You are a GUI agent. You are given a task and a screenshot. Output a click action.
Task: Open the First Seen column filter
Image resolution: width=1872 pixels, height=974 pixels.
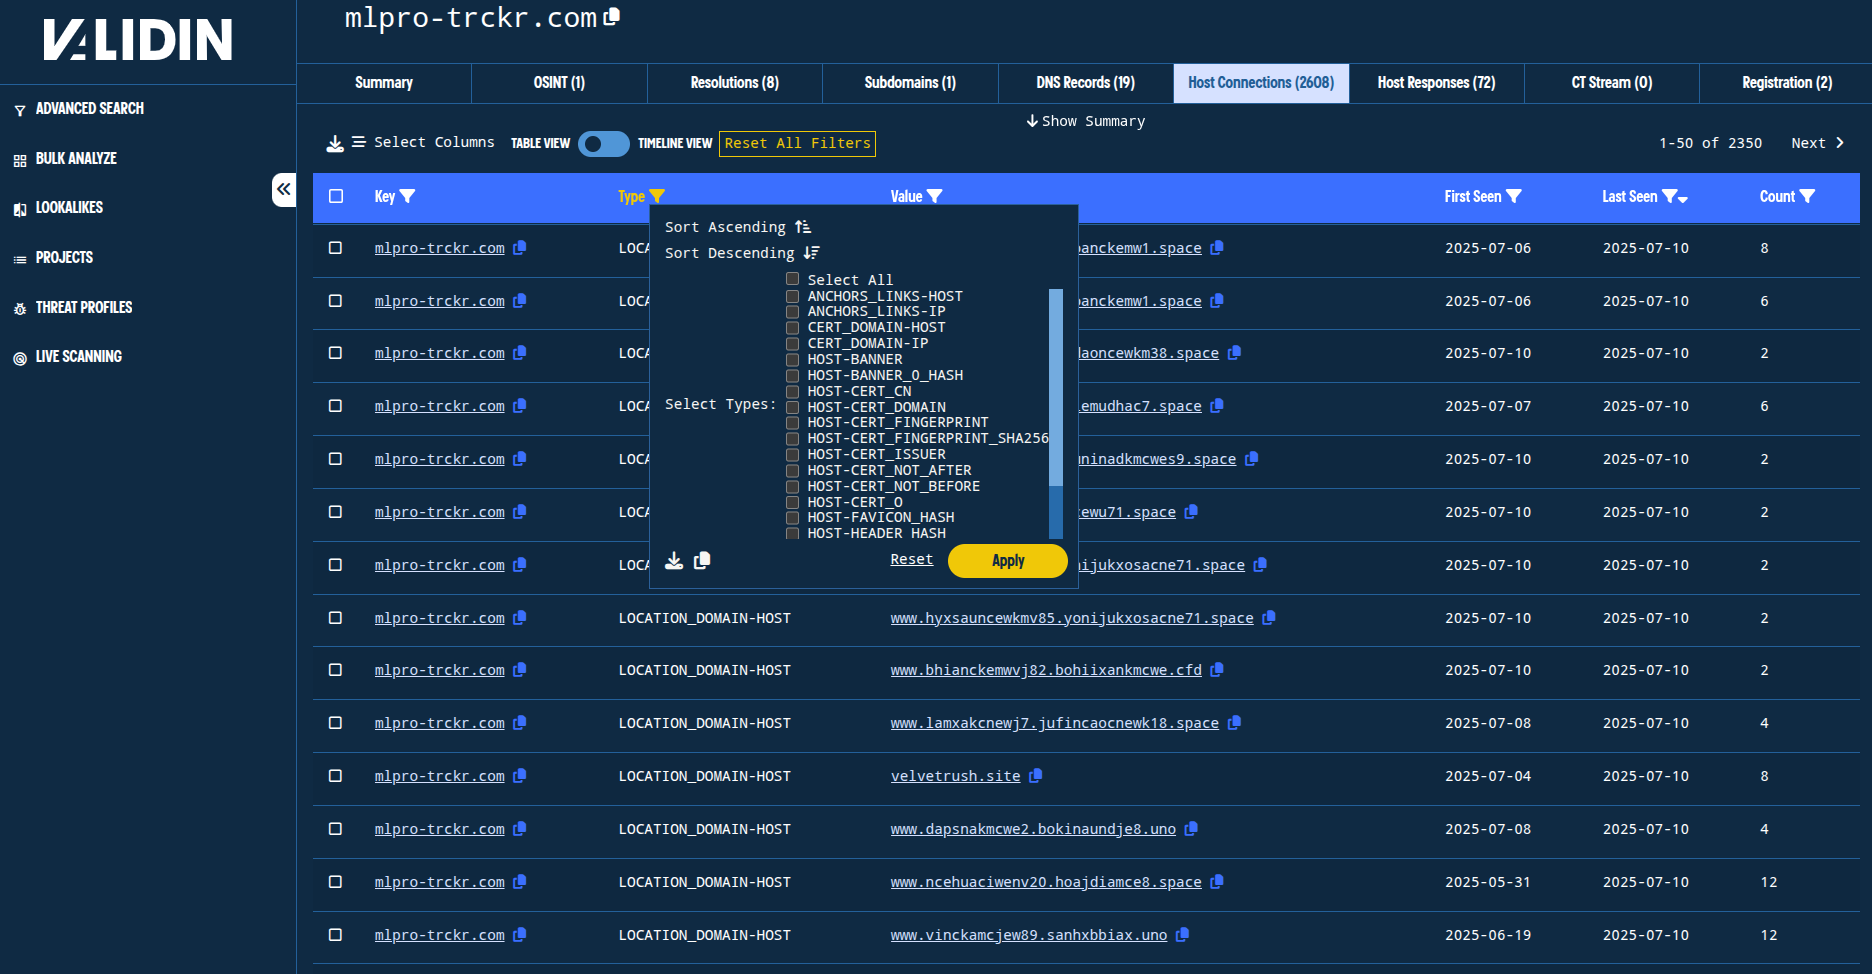point(1514,197)
